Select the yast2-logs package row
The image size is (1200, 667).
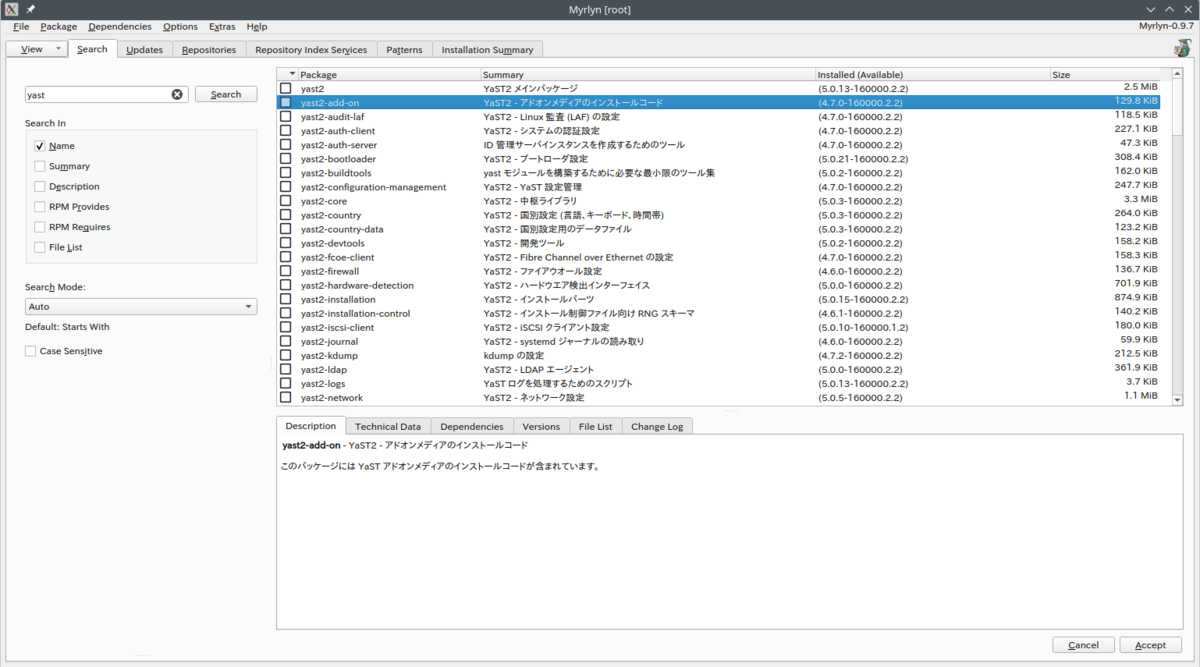[718, 383]
